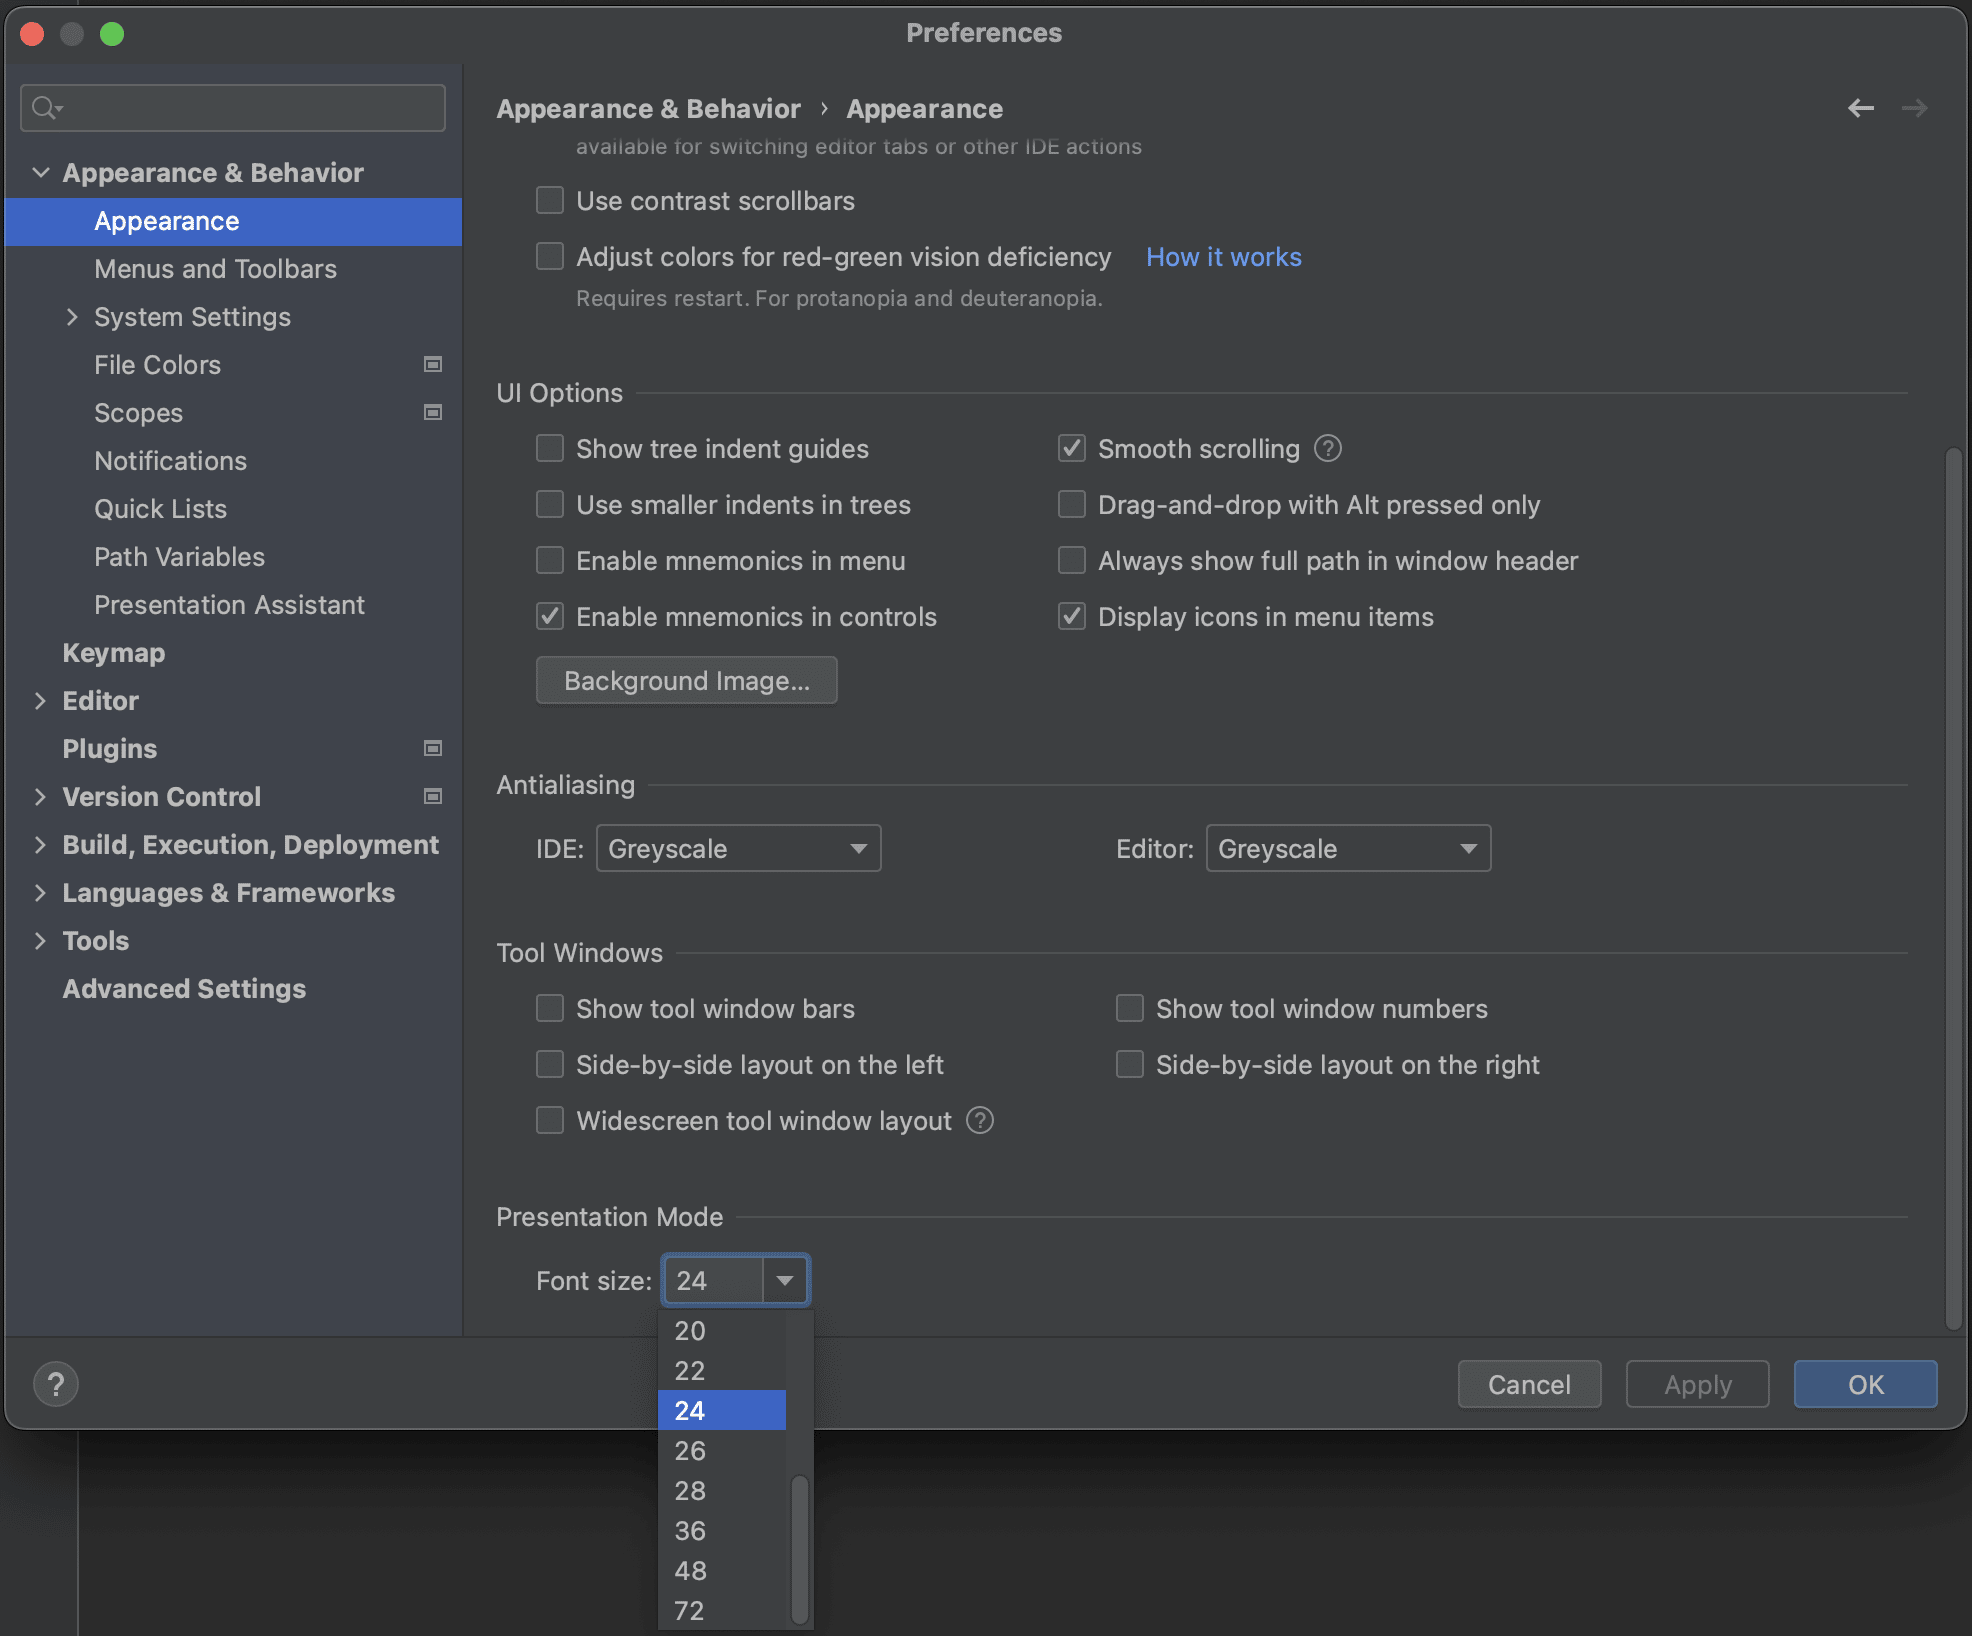Click the help icon beside Widescreen tool window layout
1972x1636 pixels.
pos(979,1120)
